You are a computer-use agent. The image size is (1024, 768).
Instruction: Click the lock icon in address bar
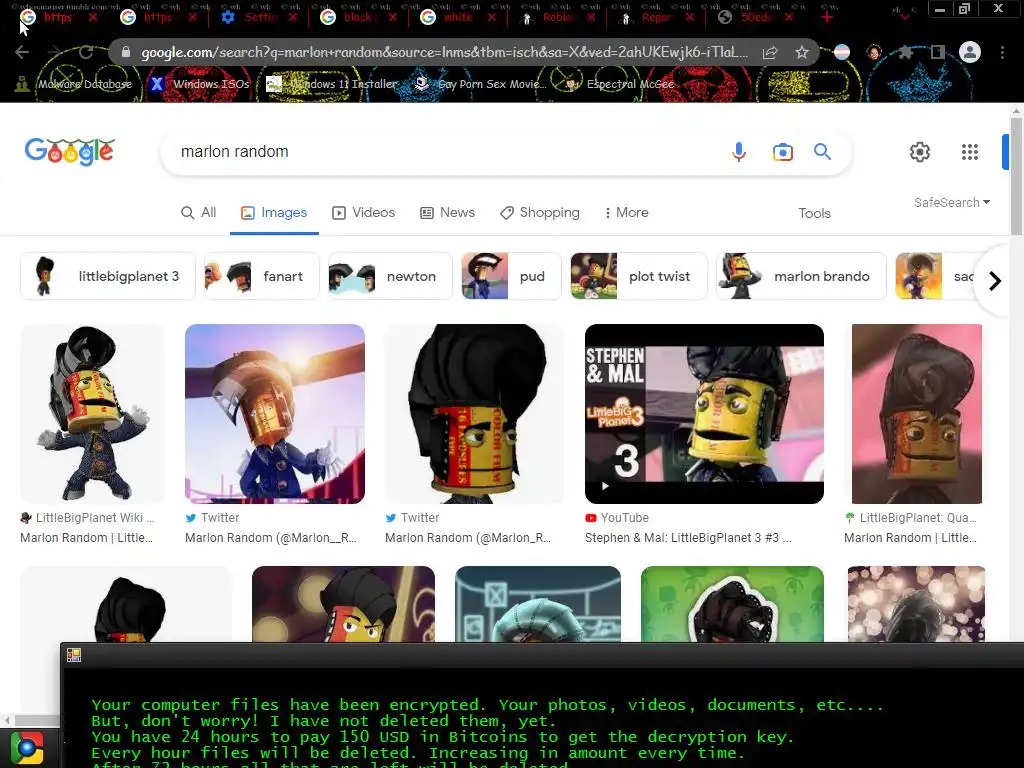point(126,52)
